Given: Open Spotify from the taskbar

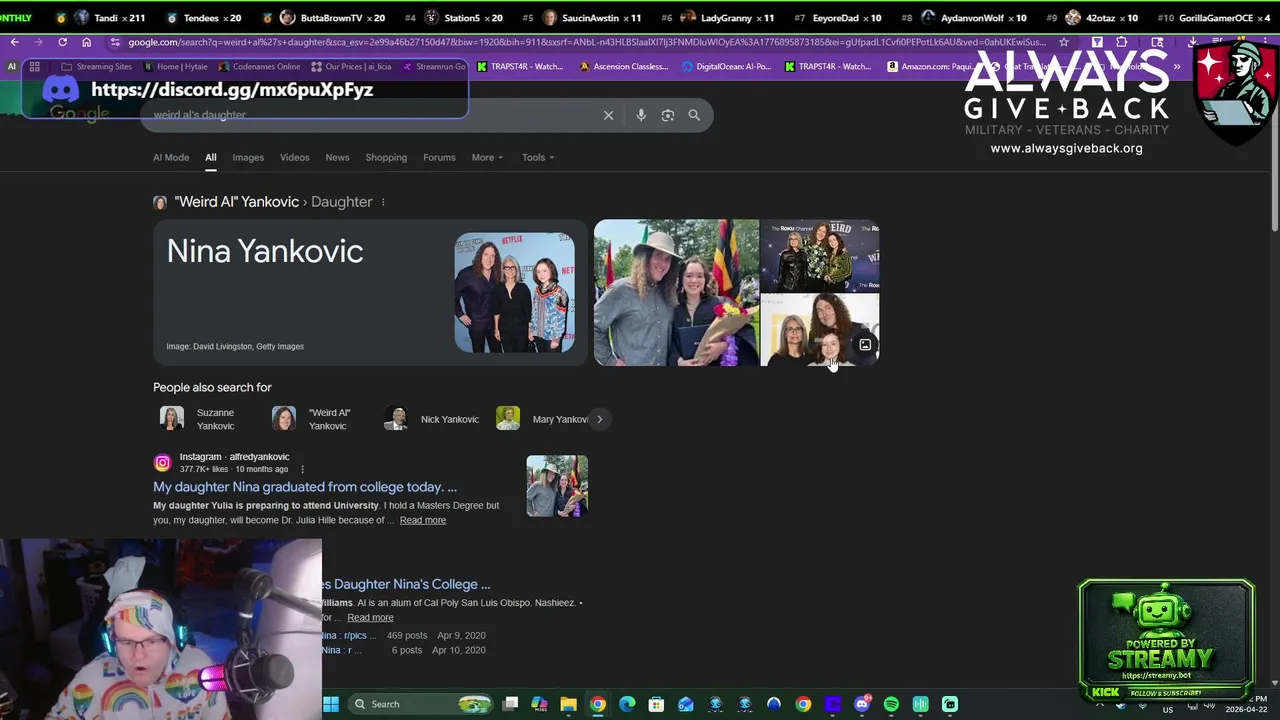Looking at the screenshot, I should coord(891,704).
